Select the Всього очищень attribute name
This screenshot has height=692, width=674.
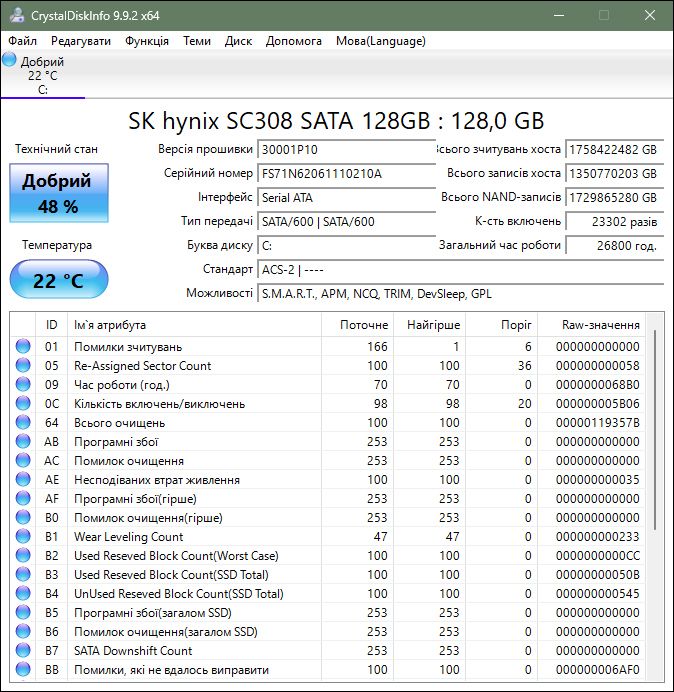coord(120,423)
